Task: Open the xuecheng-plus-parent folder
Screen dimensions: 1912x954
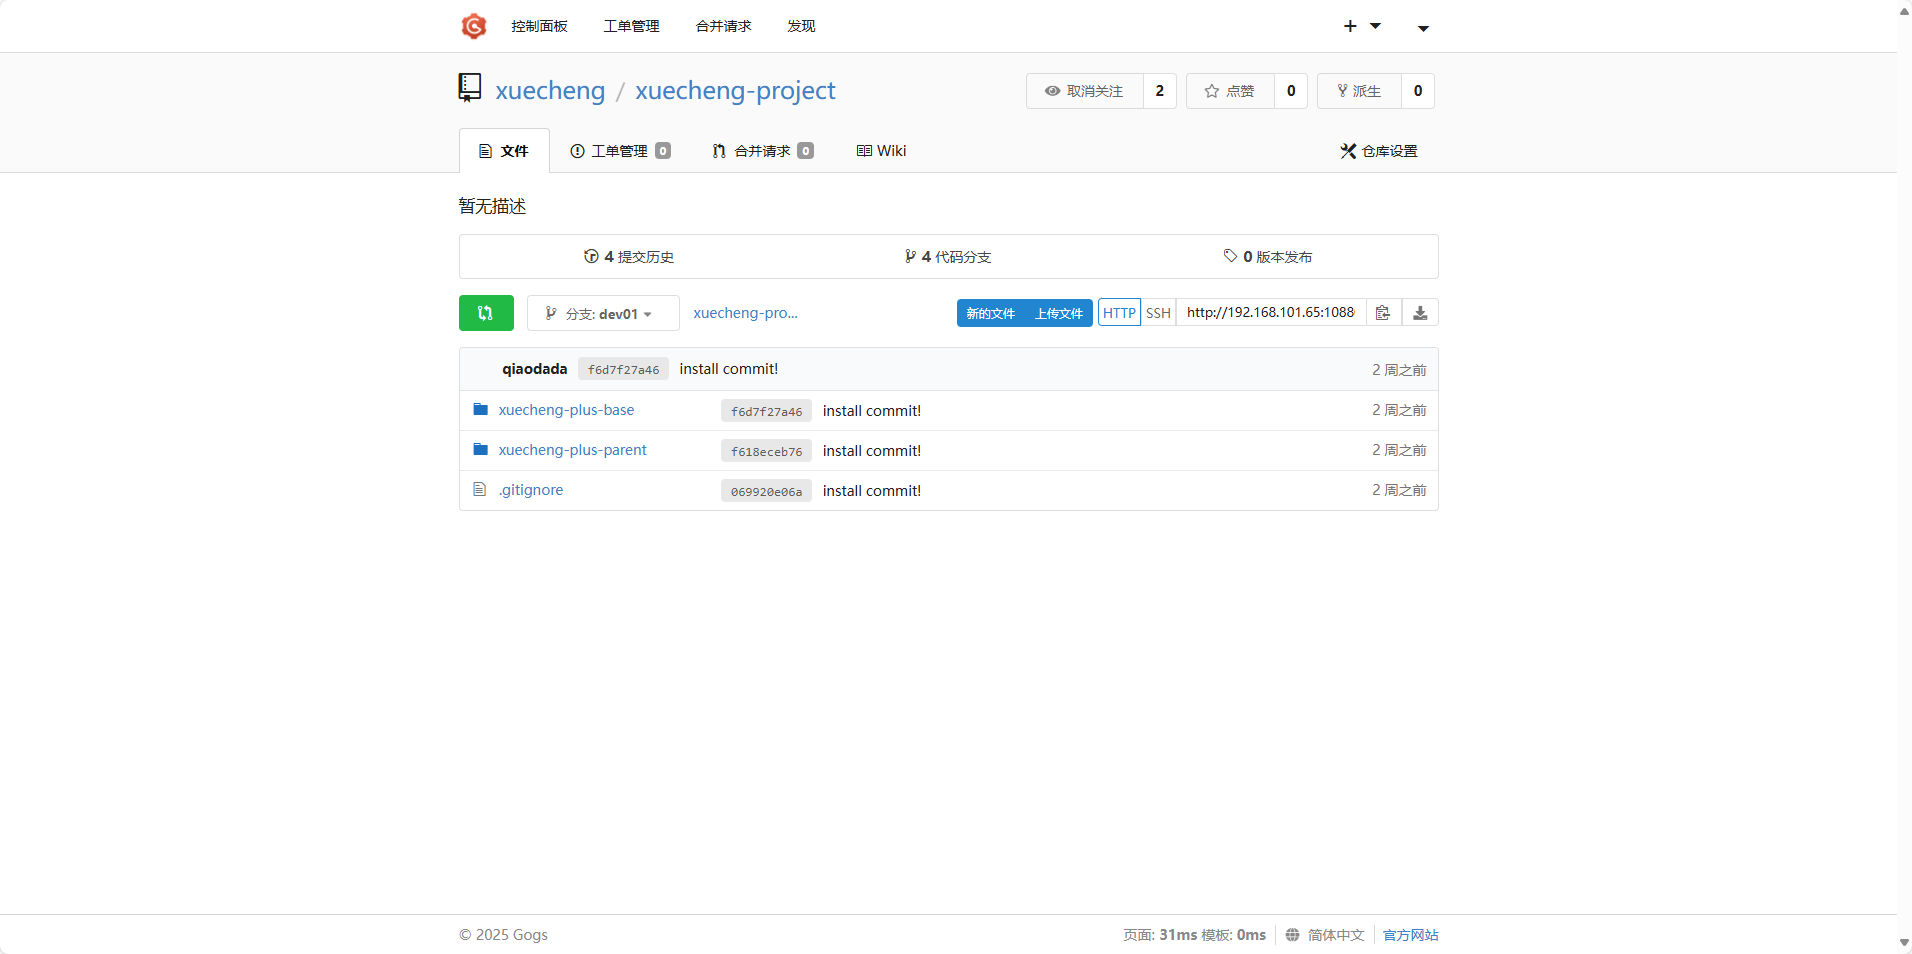Action: point(572,450)
